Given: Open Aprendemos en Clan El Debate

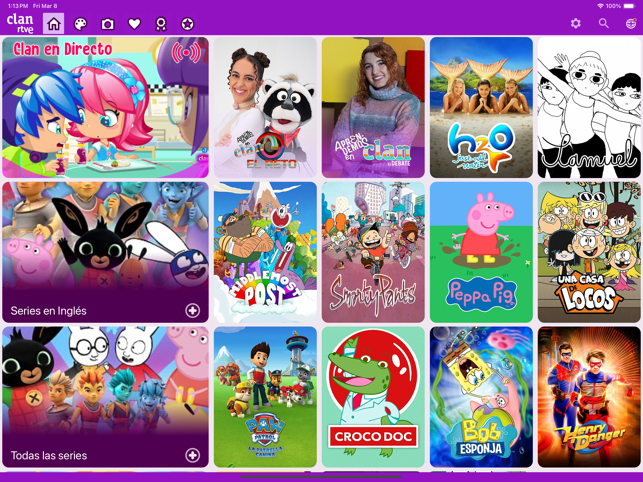Looking at the screenshot, I should pyautogui.click(x=373, y=107).
